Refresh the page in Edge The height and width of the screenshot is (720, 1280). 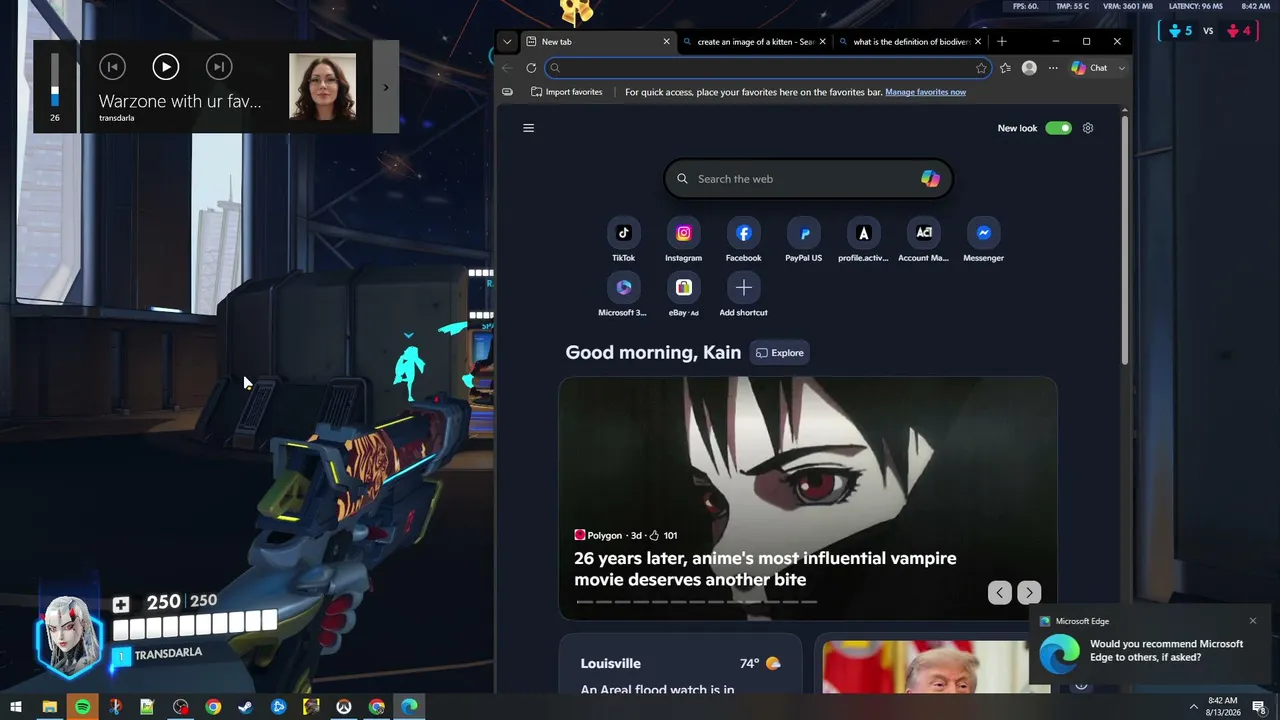[531, 68]
